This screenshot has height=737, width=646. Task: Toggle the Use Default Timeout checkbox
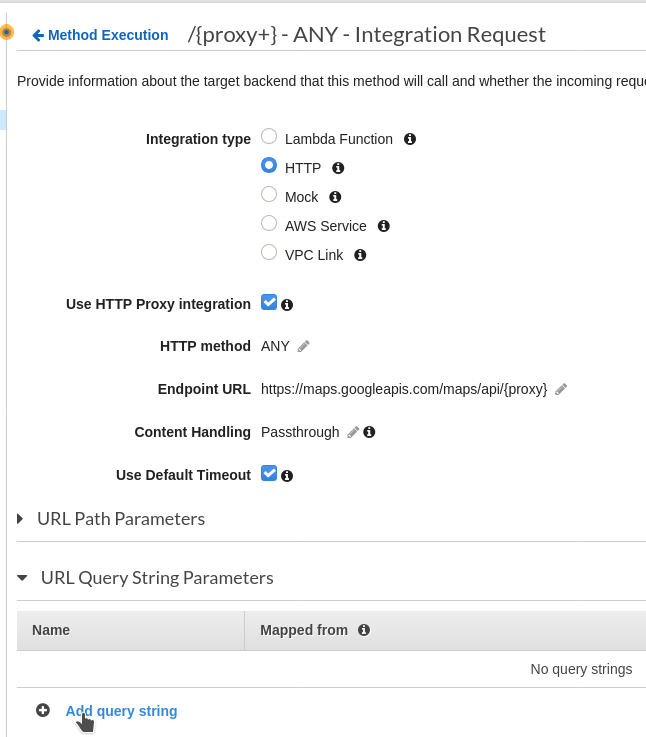pyautogui.click(x=269, y=473)
